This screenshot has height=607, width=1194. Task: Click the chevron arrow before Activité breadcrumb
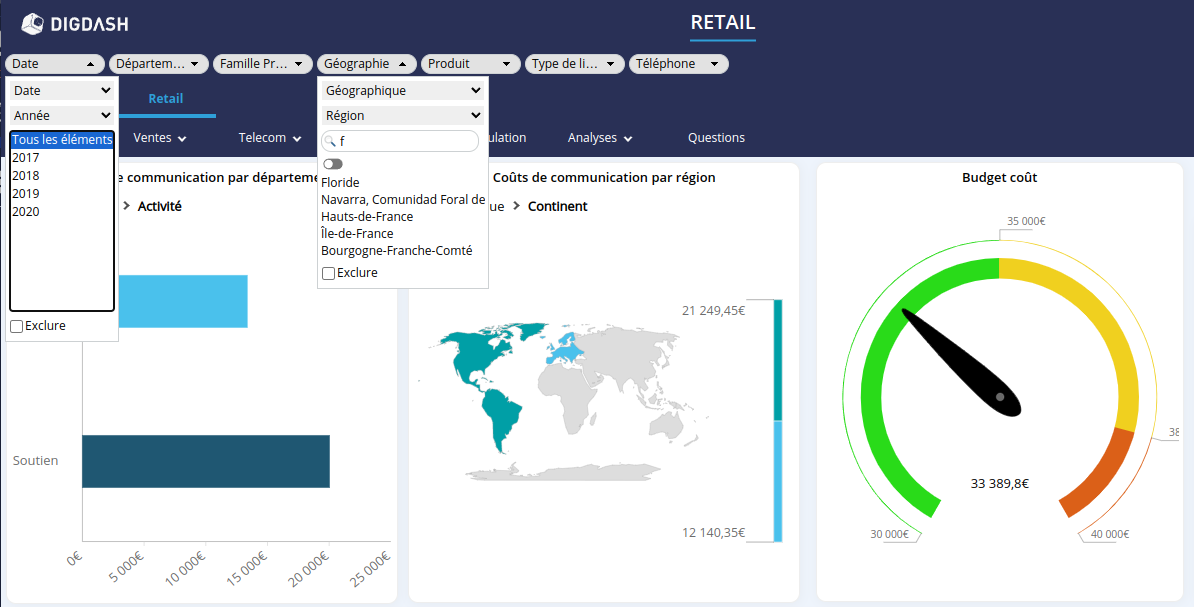coord(126,206)
